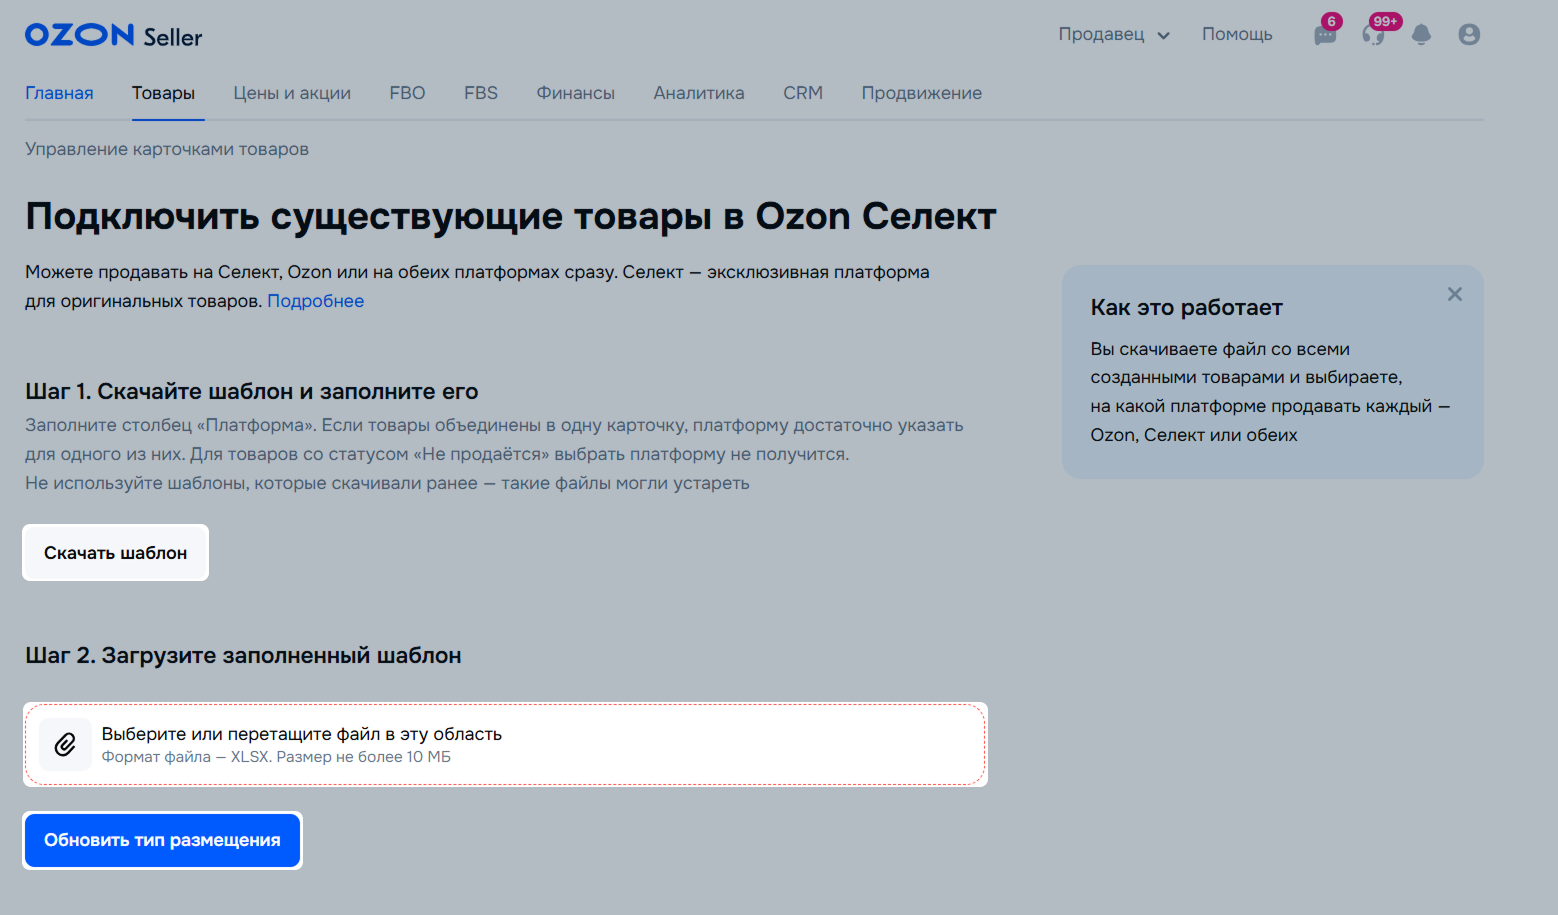This screenshot has width=1558, height=915.
Task: Open the FBO tab
Action: 407,93
